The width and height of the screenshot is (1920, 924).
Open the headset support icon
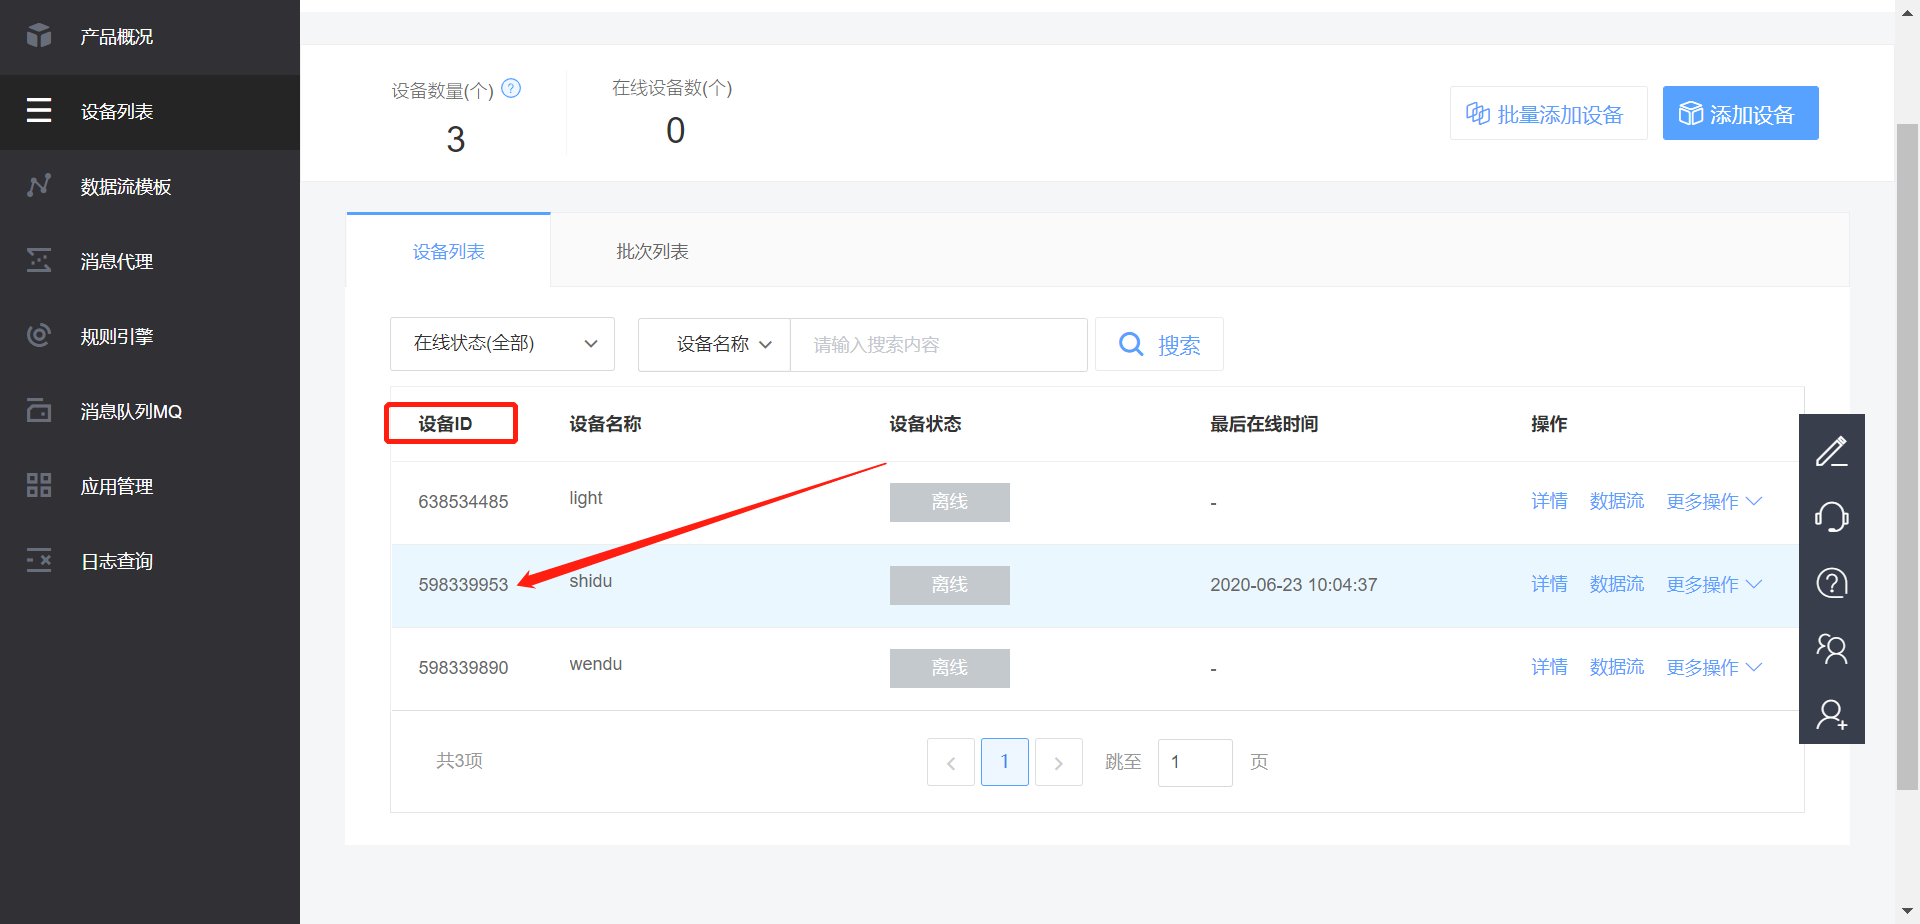point(1832,517)
